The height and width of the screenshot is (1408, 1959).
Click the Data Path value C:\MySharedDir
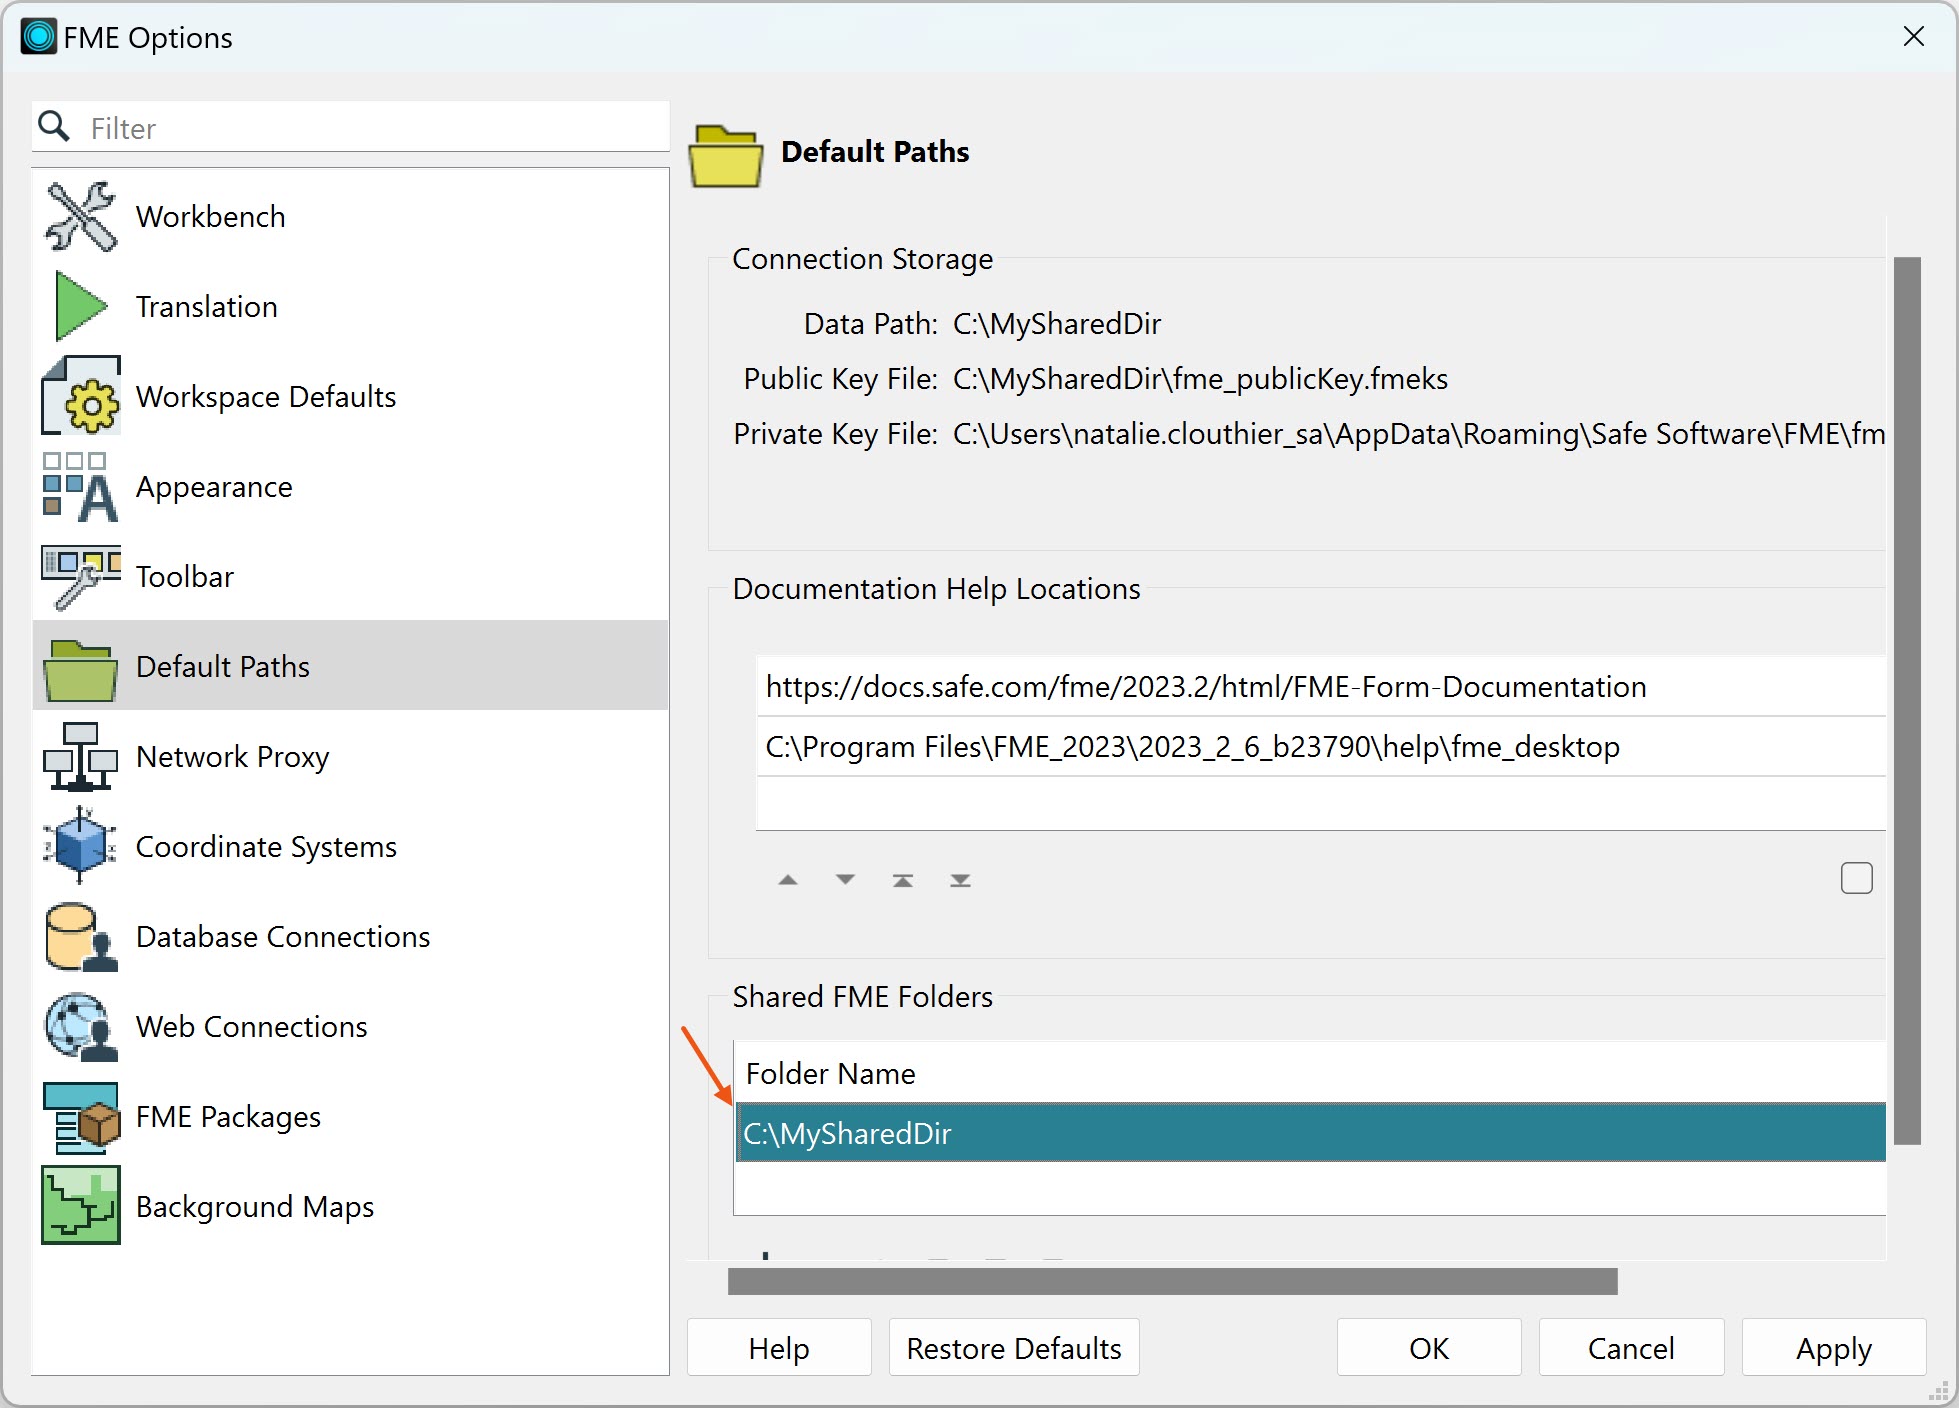pyautogui.click(x=1057, y=324)
